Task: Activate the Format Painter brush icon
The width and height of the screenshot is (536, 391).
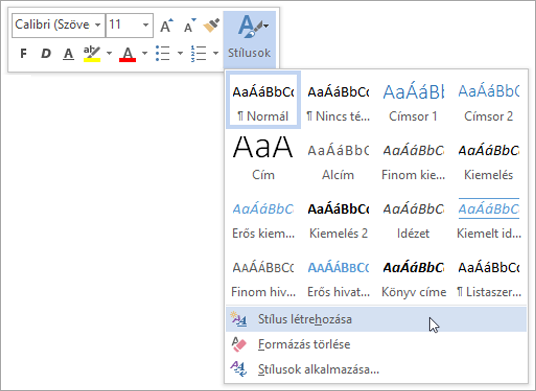Action: (x=212, y=25)
